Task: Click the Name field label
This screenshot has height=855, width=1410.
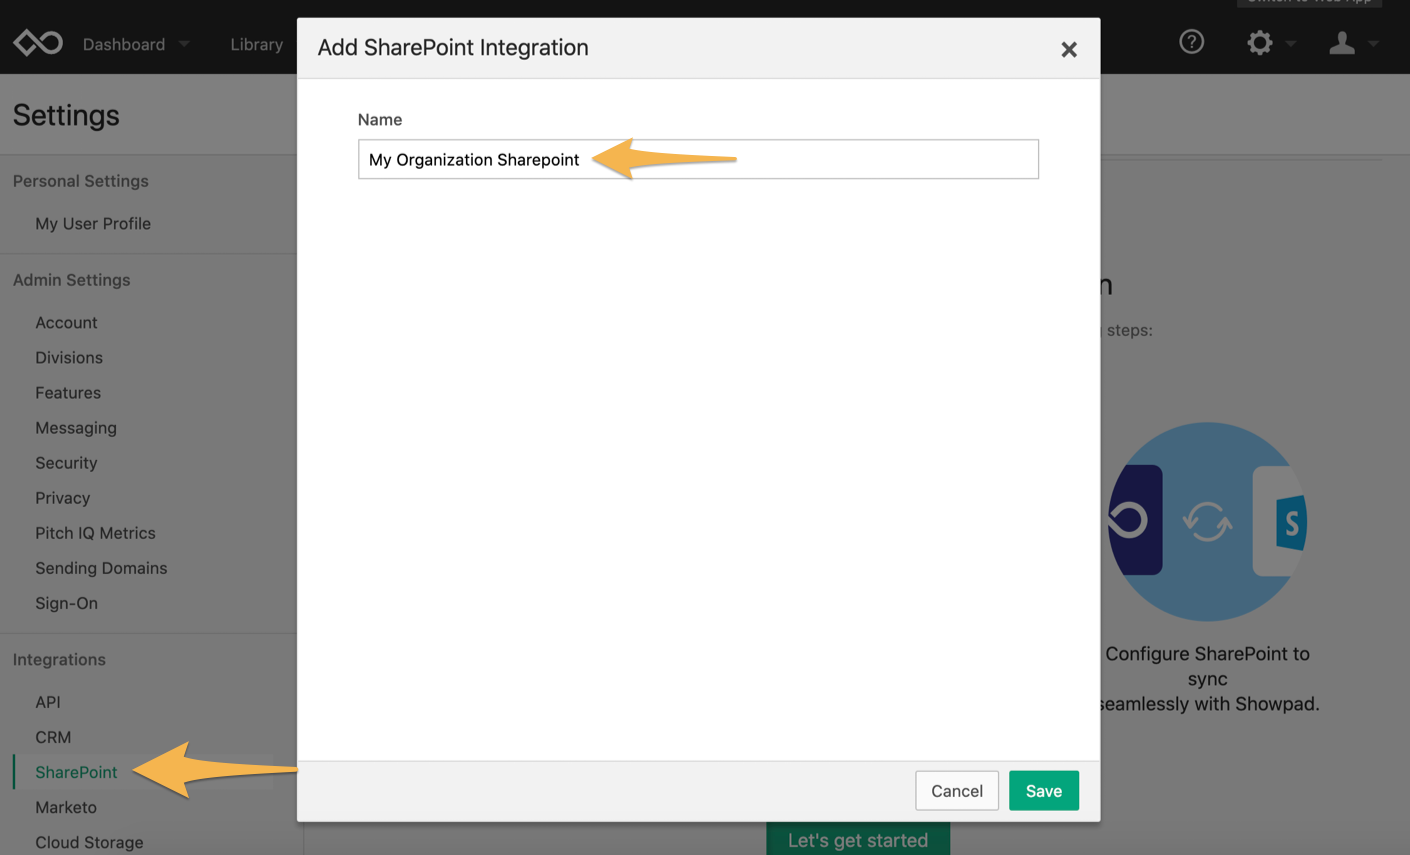Action: click(380, 119)
